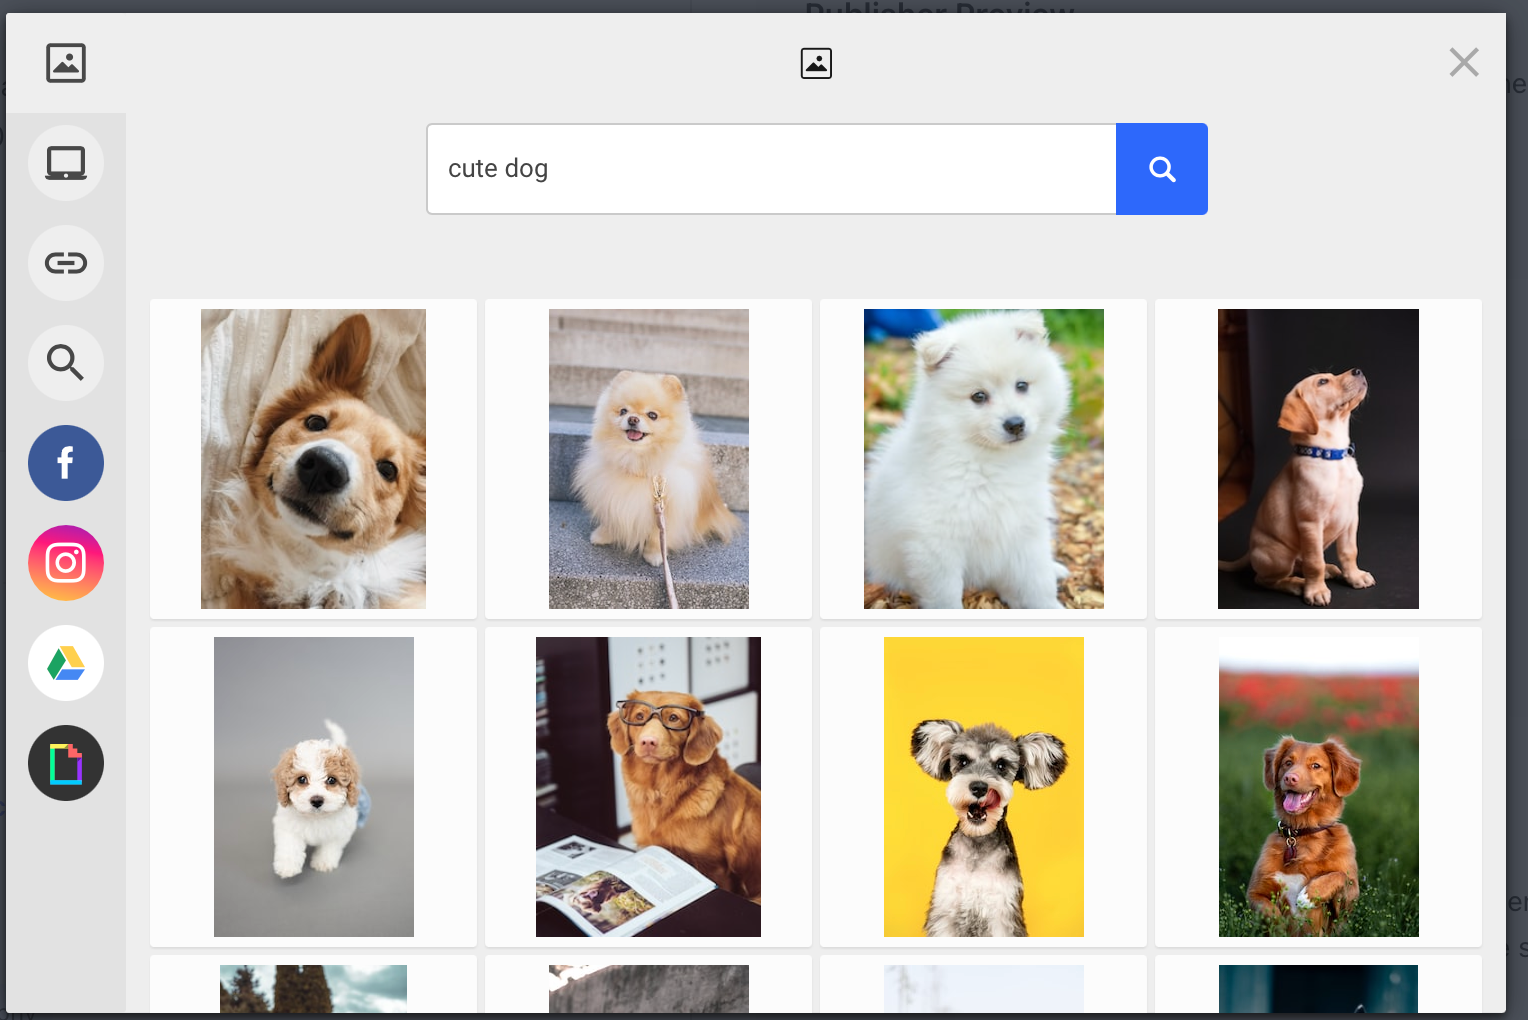Choose the link URL import source
The width and height of the screenshot is (1528, 1020).
(x=66, y=263)
